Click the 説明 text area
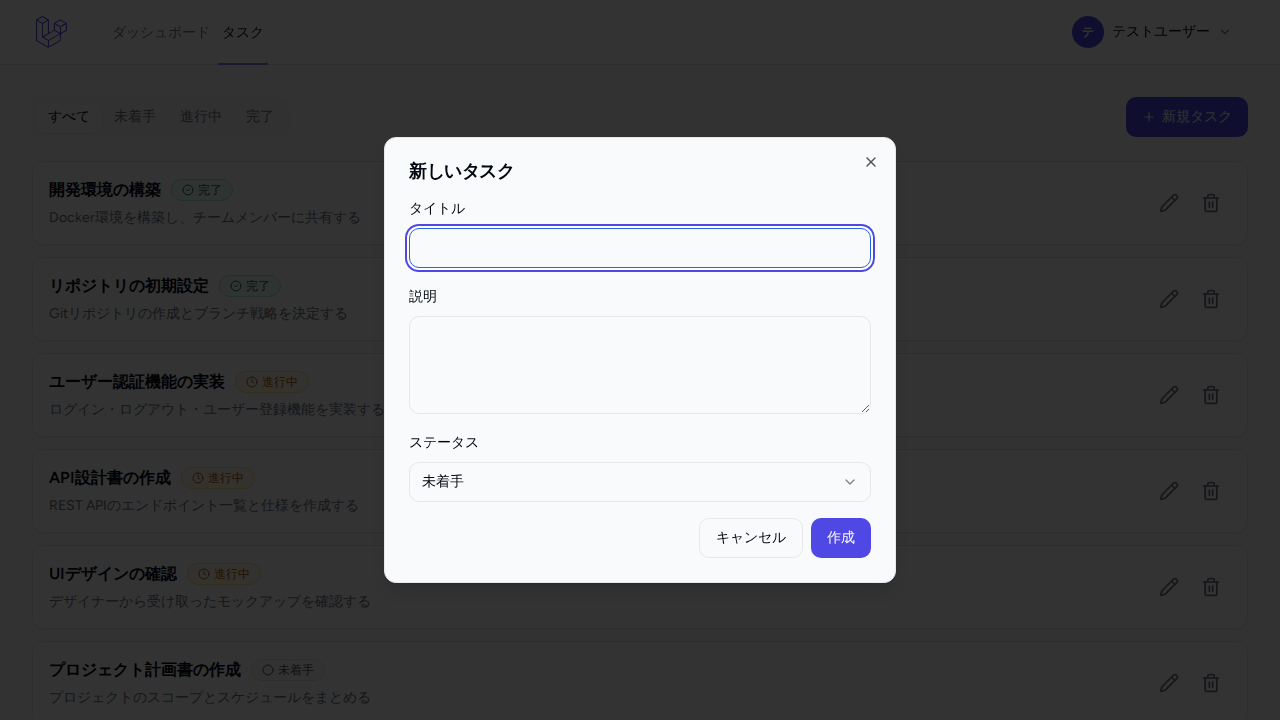The width and height of the screenshot is (1280, 720). tap(640, 365)
